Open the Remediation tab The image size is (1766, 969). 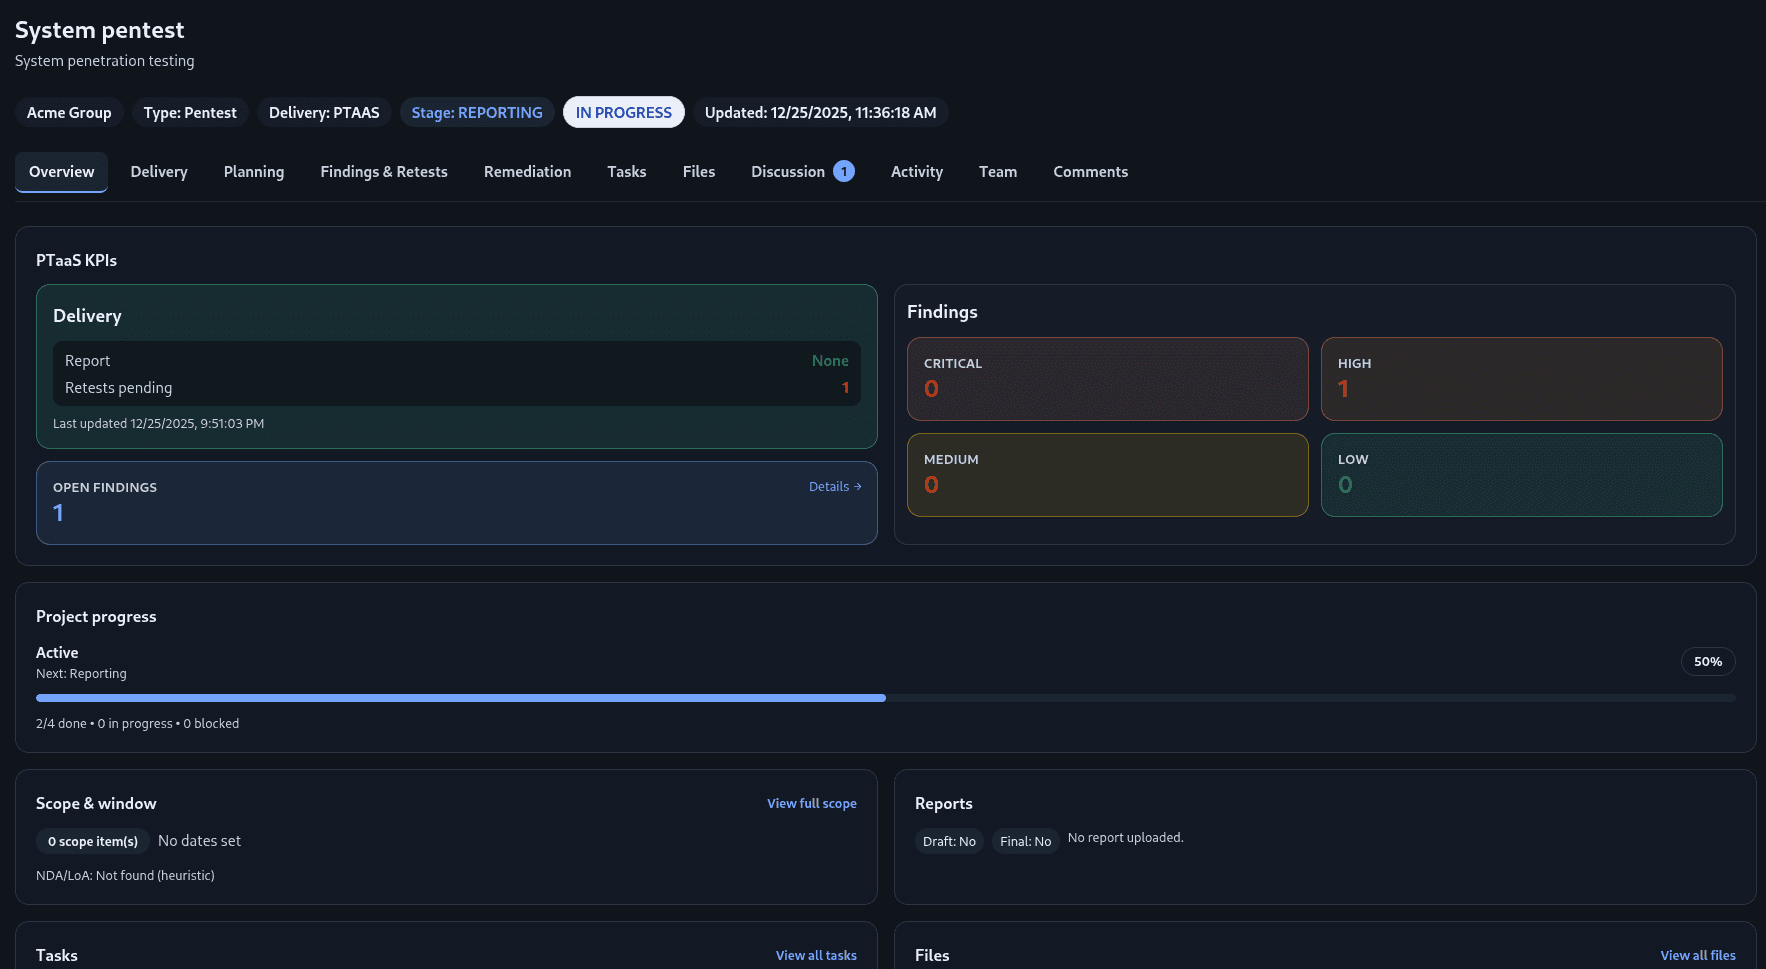[x=527, y=171]
